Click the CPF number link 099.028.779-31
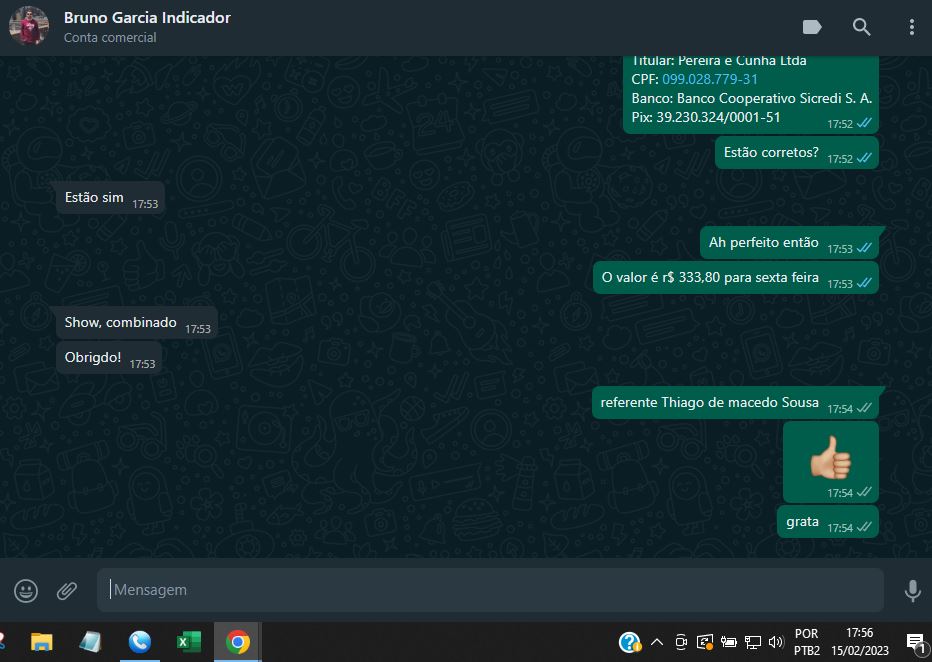 709,79
